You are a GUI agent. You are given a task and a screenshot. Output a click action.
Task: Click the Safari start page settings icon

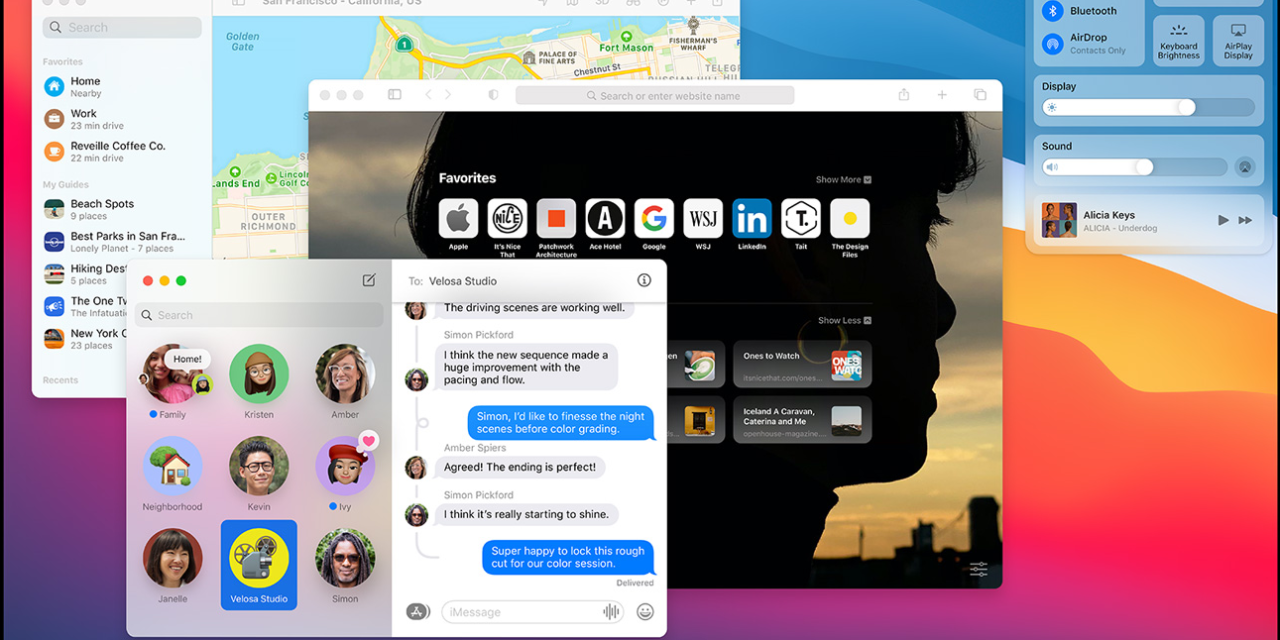click(x=978, y=569)
